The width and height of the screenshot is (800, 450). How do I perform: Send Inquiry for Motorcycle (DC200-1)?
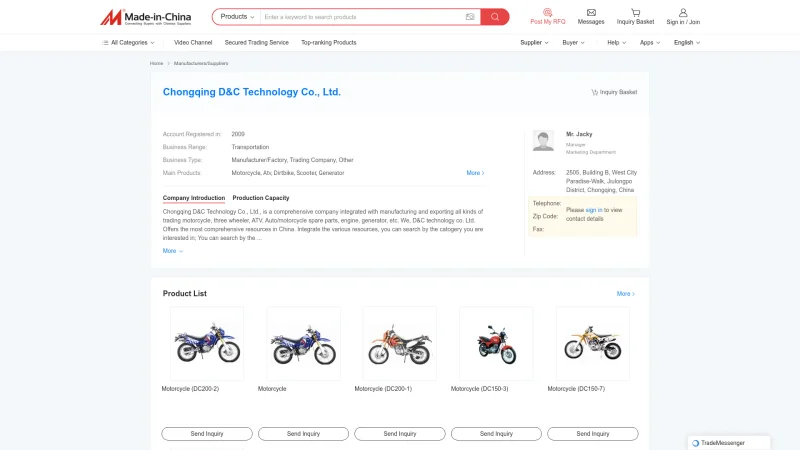[x=400, y=434]
